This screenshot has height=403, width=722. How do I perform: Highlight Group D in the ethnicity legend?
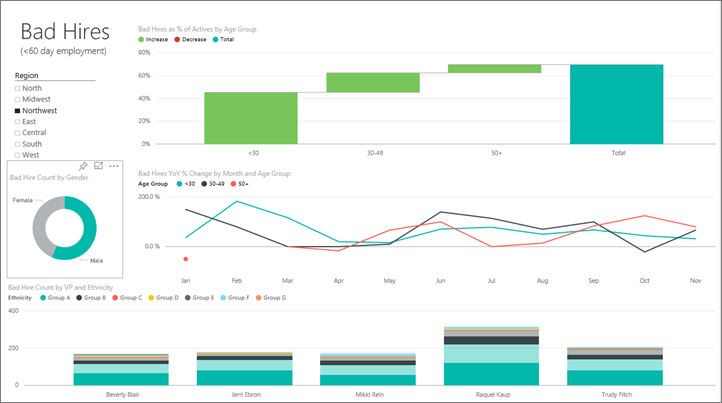click(x=151, y=298)
